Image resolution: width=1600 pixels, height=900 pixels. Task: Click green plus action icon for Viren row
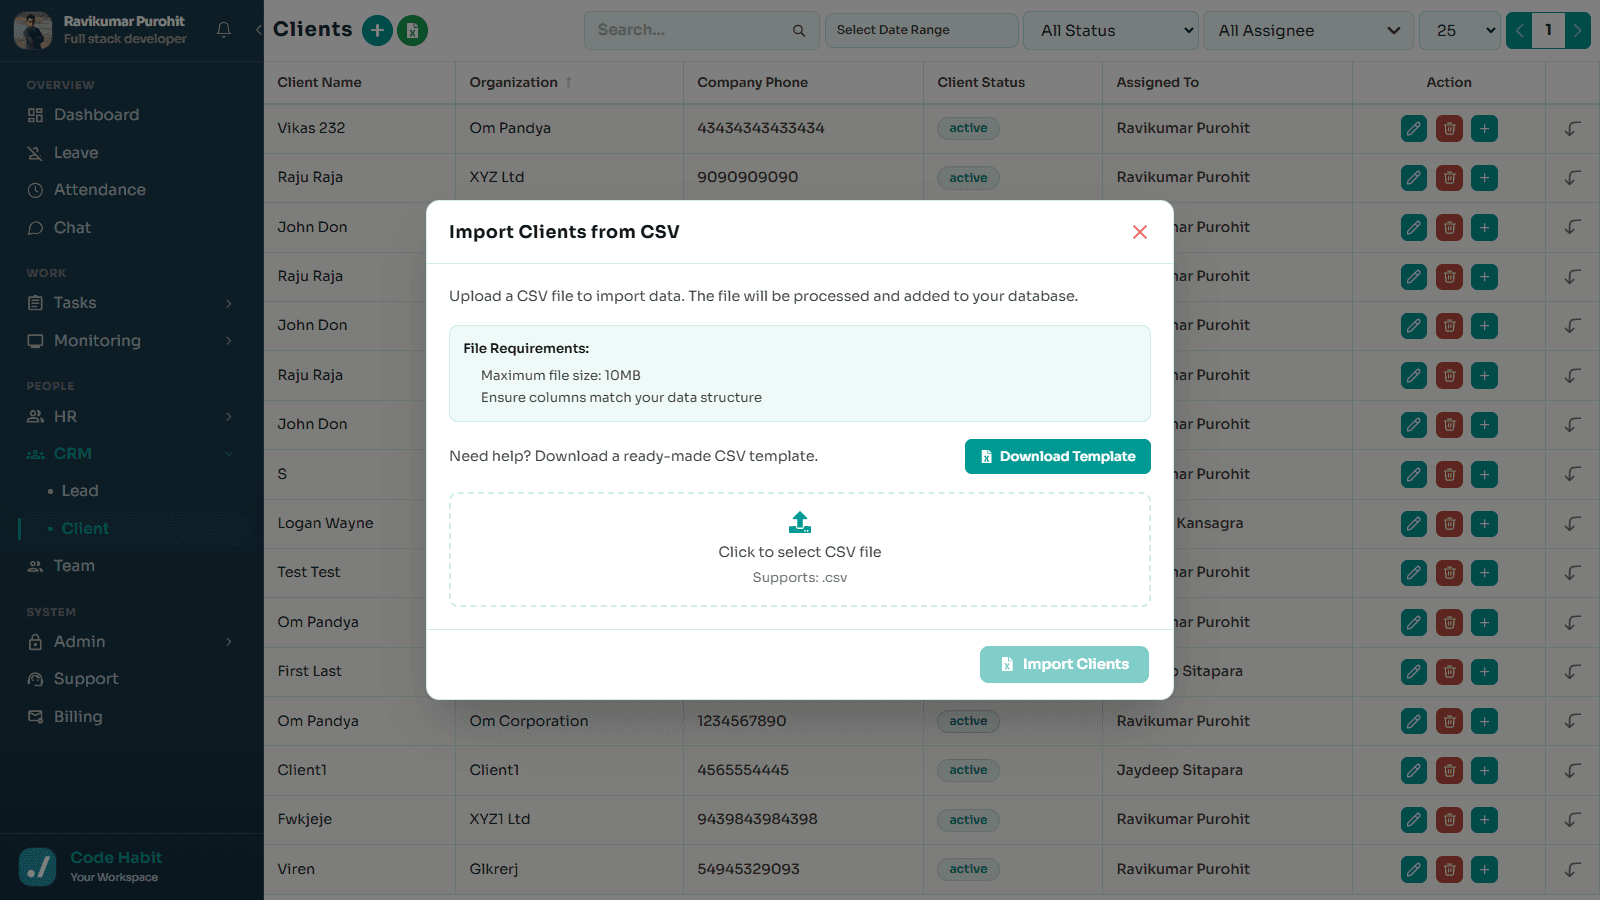tap(1485, 870)
